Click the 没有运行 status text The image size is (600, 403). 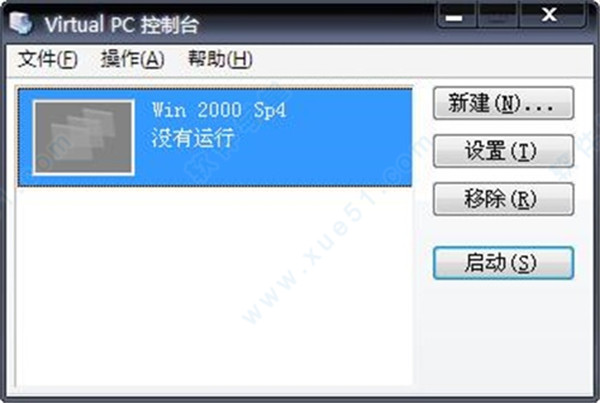pos(192,138)
